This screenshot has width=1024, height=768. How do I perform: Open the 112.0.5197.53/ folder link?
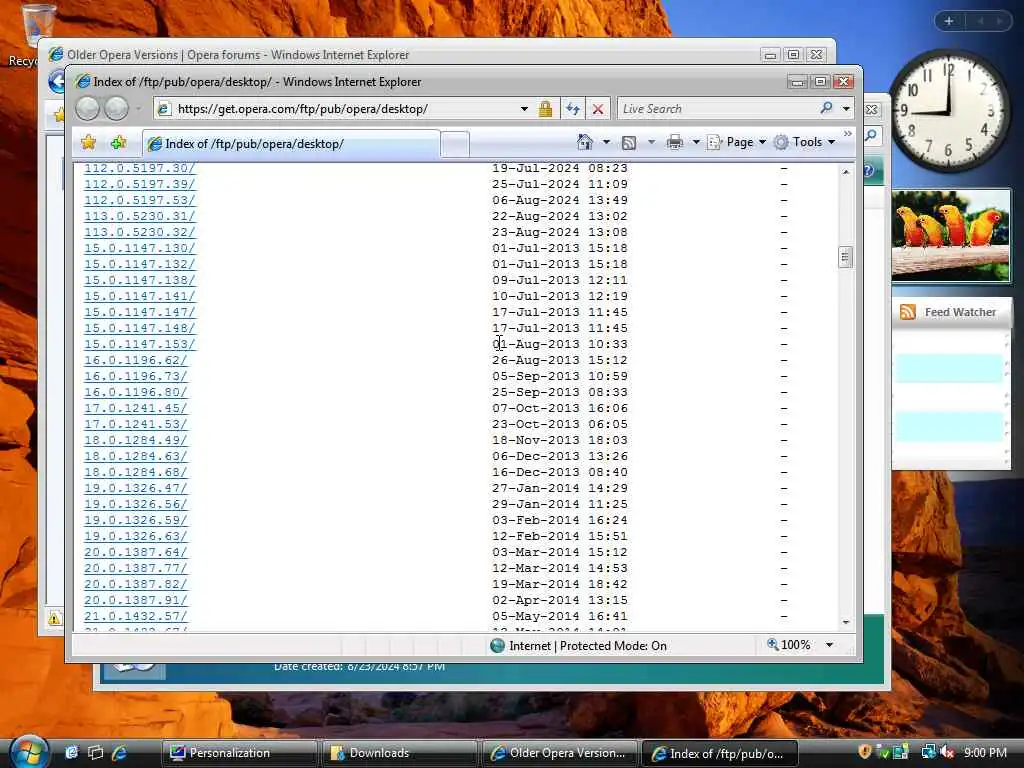[x=140, y=200]
